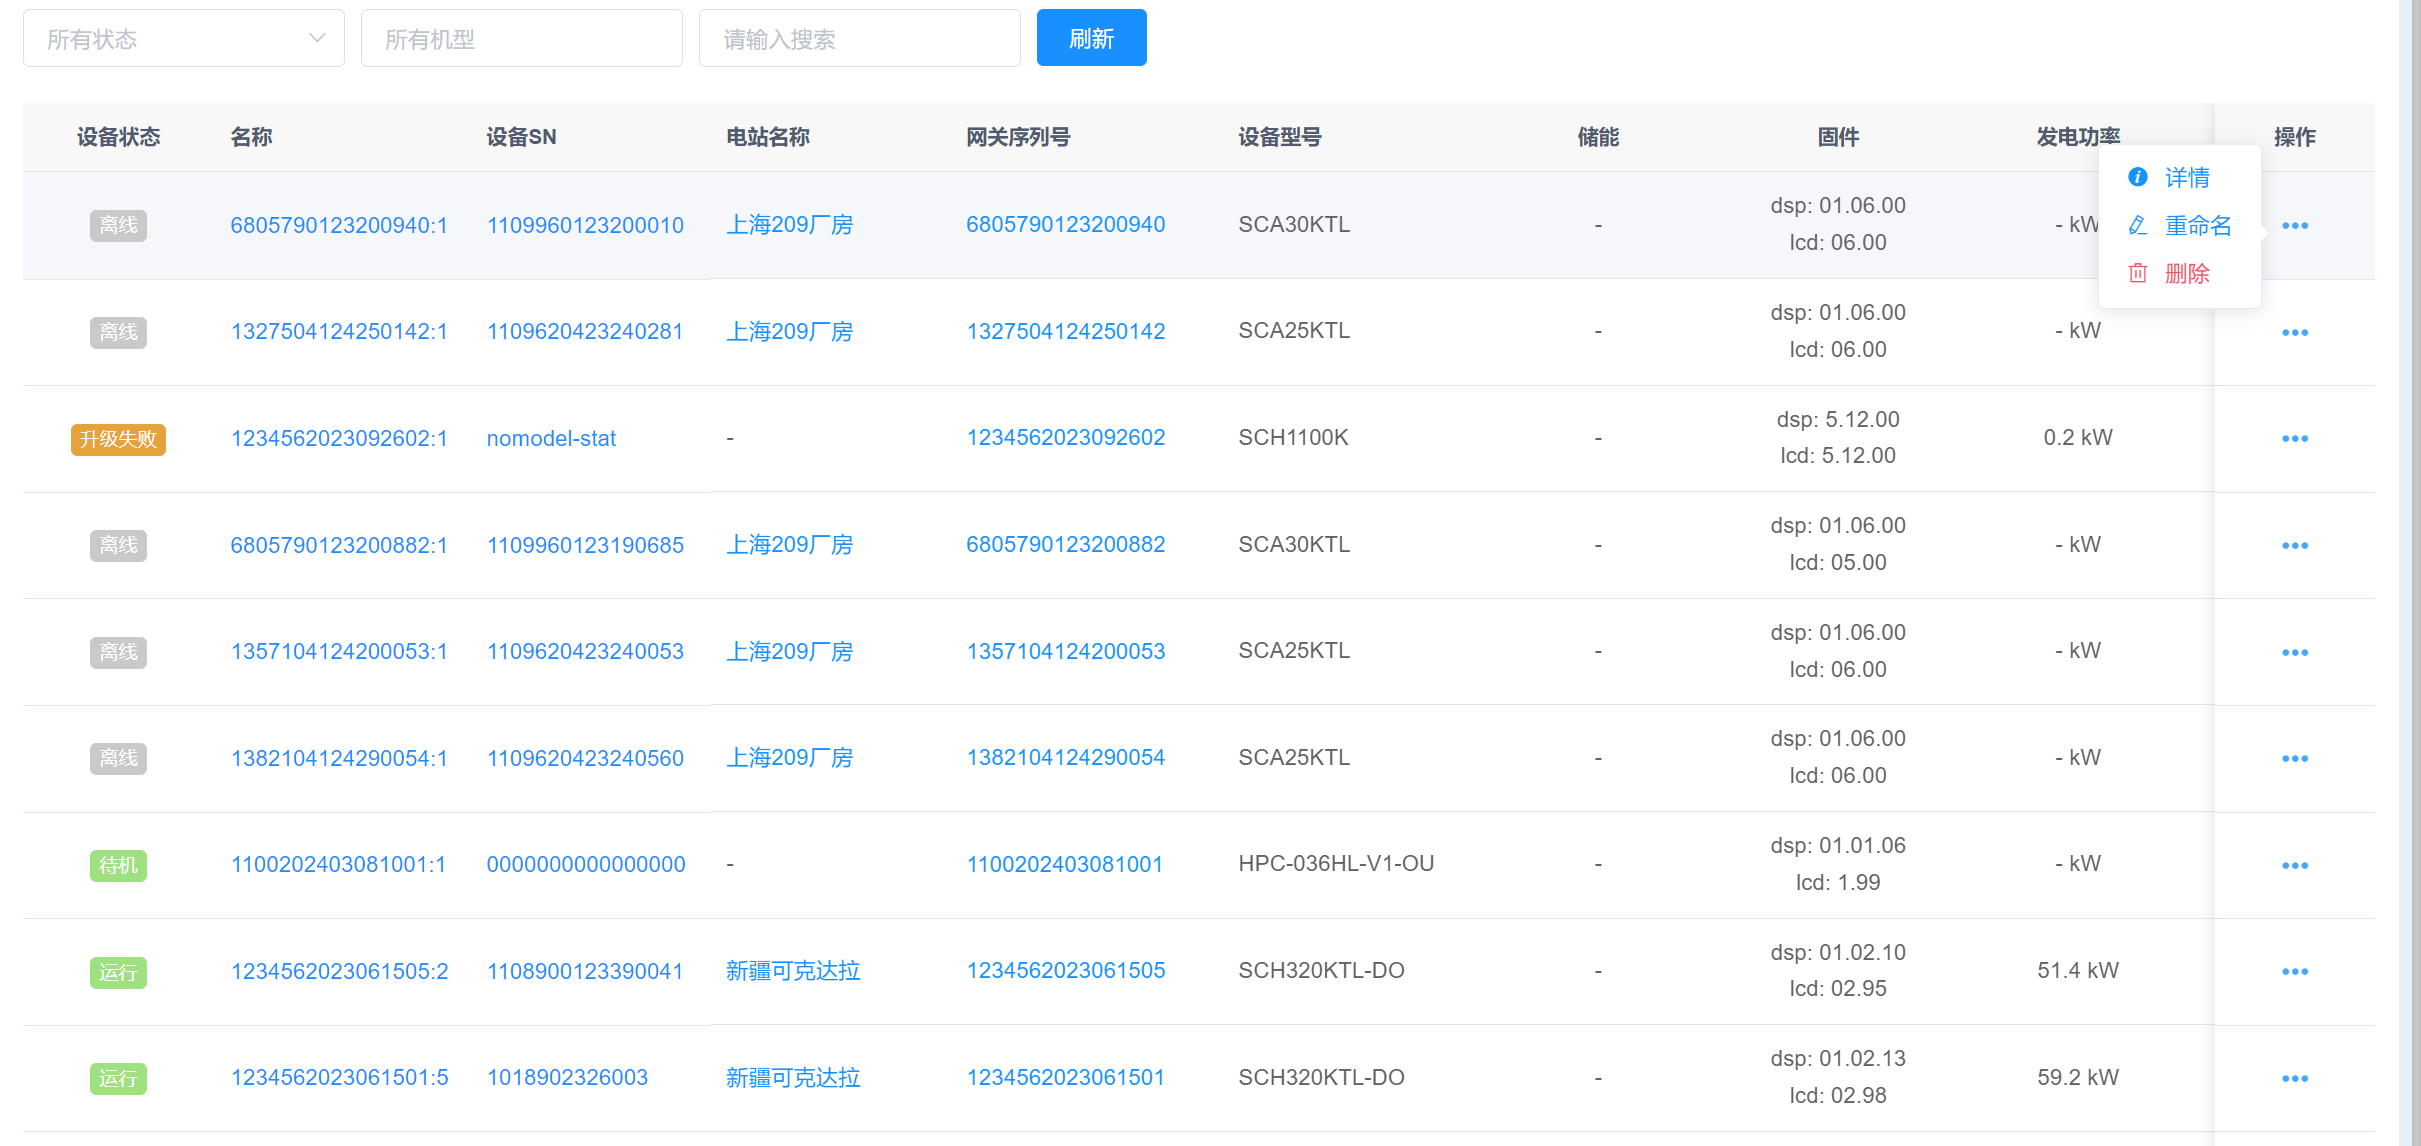Open more actions for 6805790123200882:1 row
Screen dimensions: 2421x1146
pos(2295,546)
